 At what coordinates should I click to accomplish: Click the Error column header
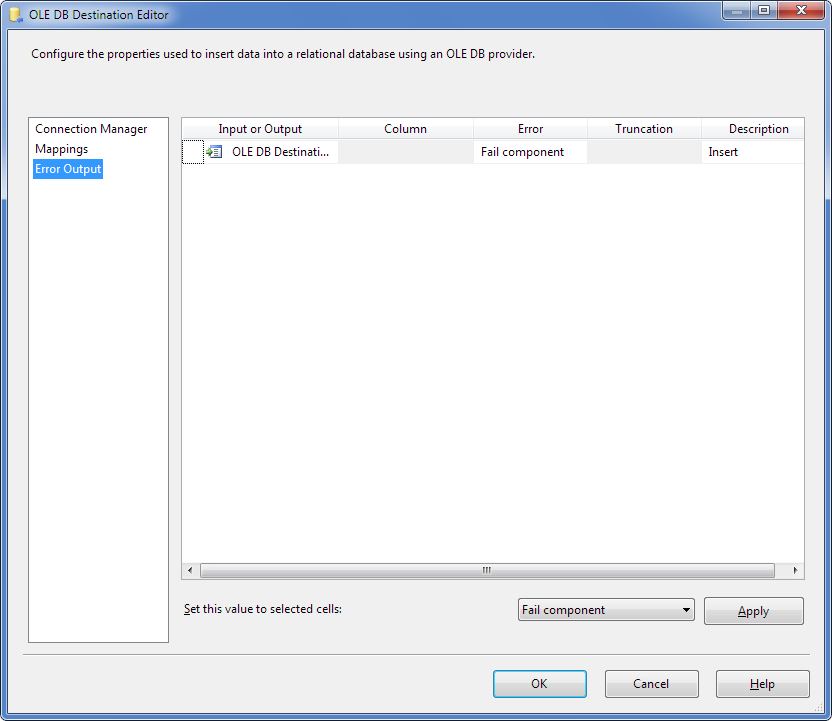[530, 129]
